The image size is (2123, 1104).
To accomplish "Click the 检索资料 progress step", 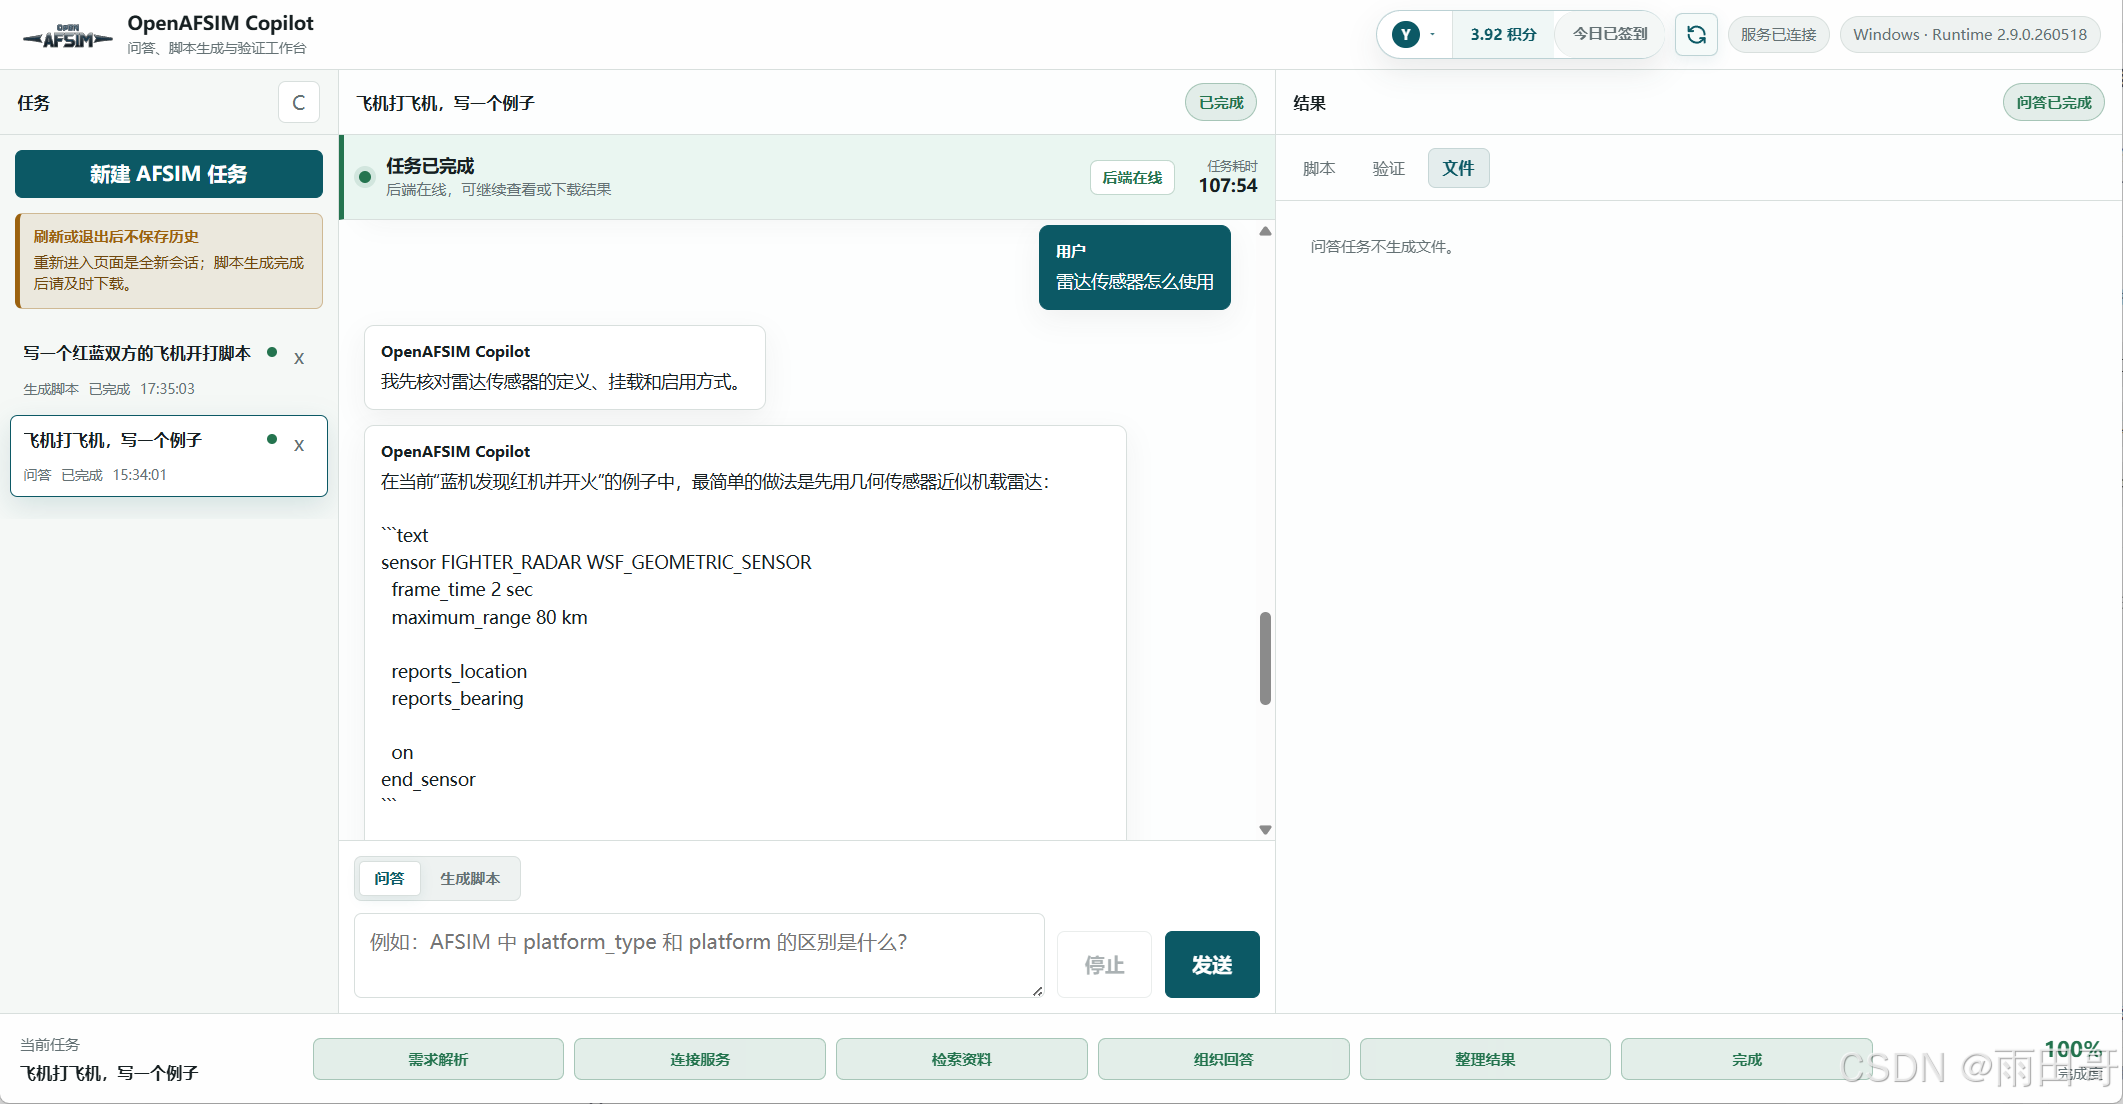I will 962,1059.
